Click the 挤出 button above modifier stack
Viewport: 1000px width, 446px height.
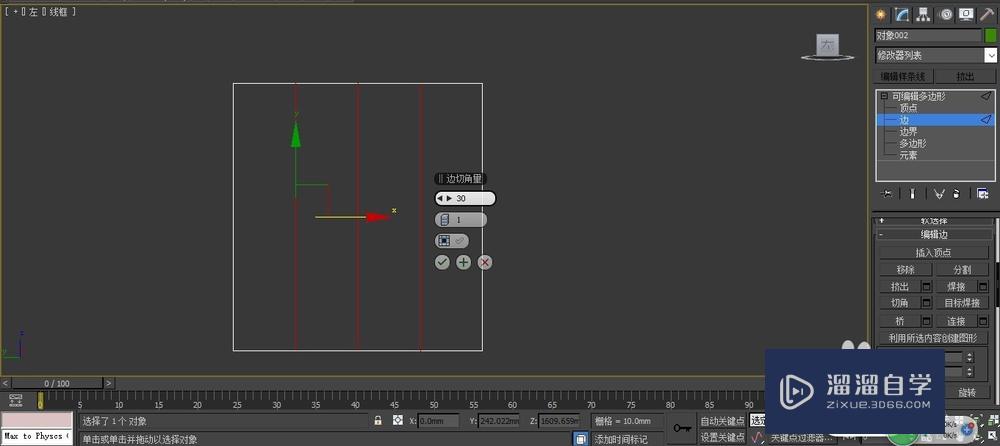(x=966, y=76)
